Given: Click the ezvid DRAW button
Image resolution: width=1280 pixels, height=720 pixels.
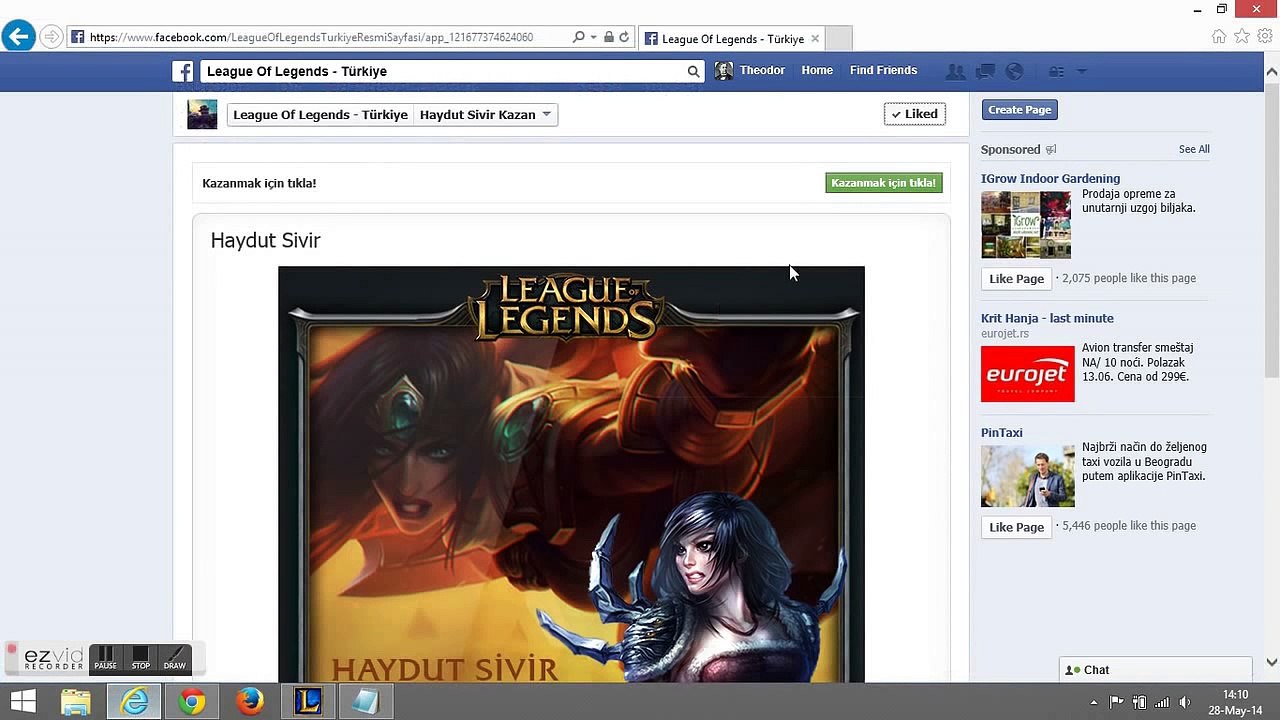Looking at the screenshot, I should 175,659.
